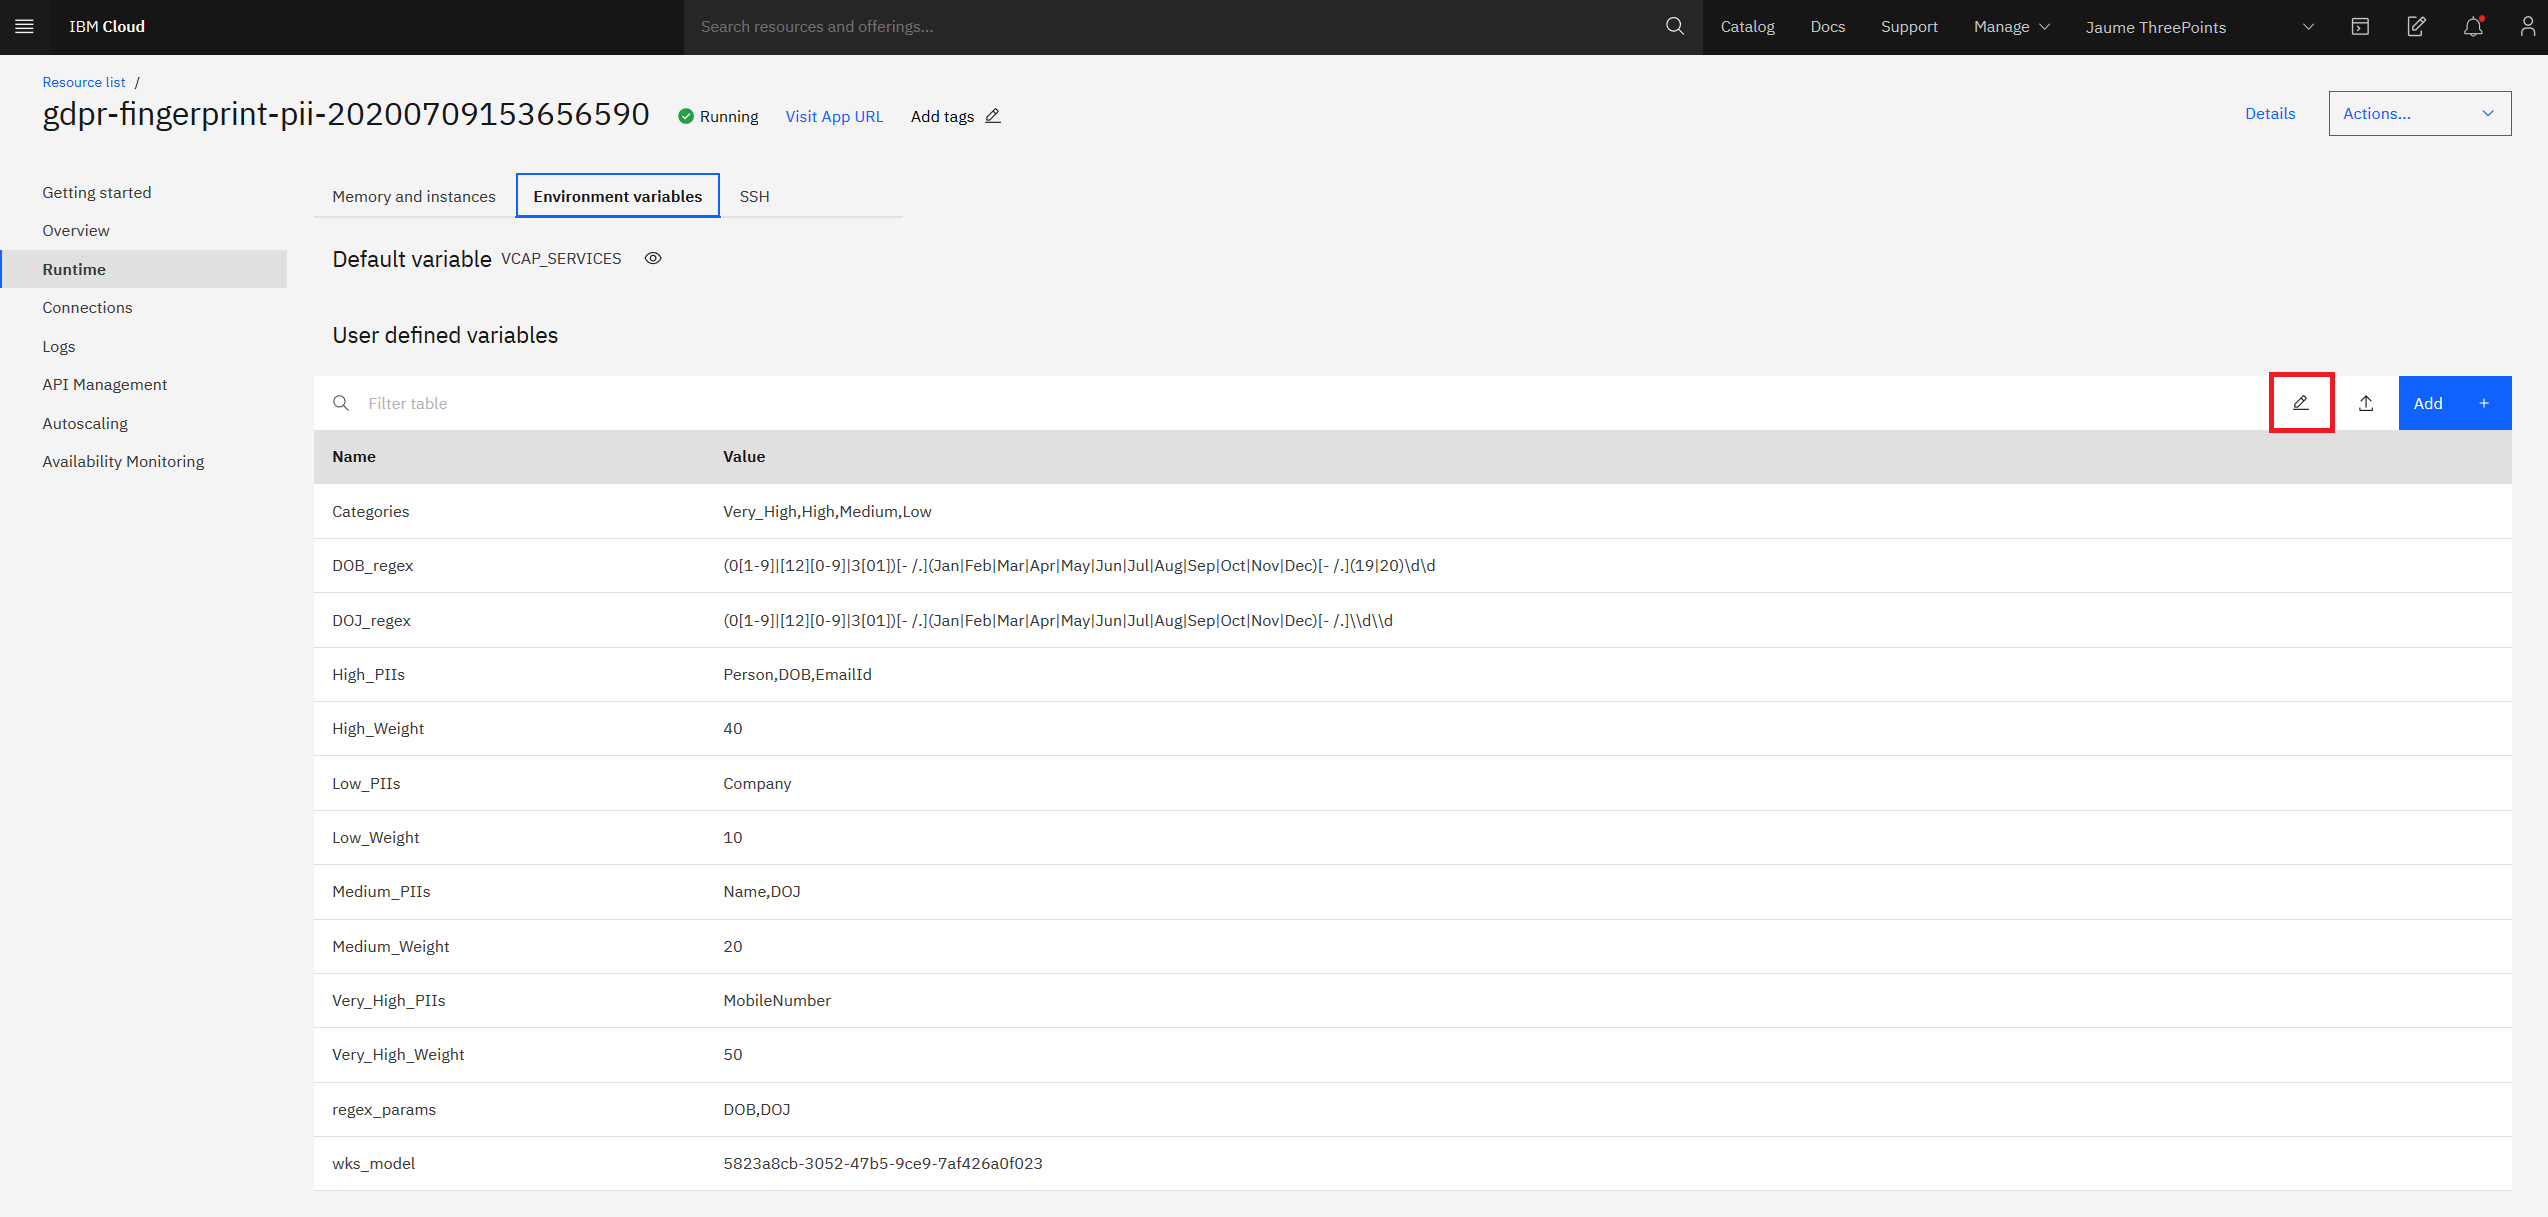
Task: Show the VCAP_SERVICES default variable value
Action: 653,259
